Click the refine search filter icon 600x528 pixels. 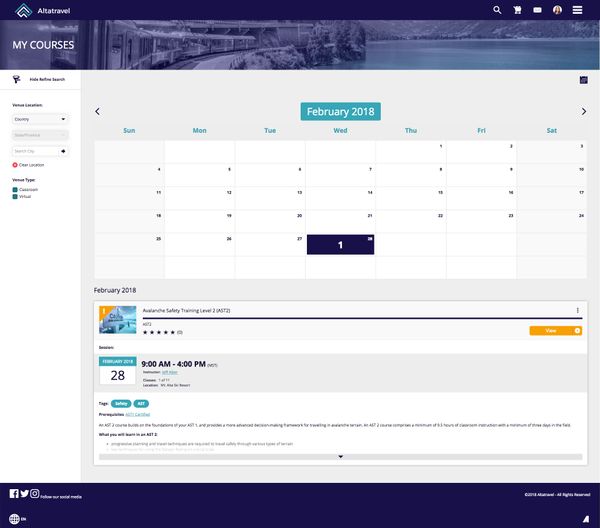16,79
